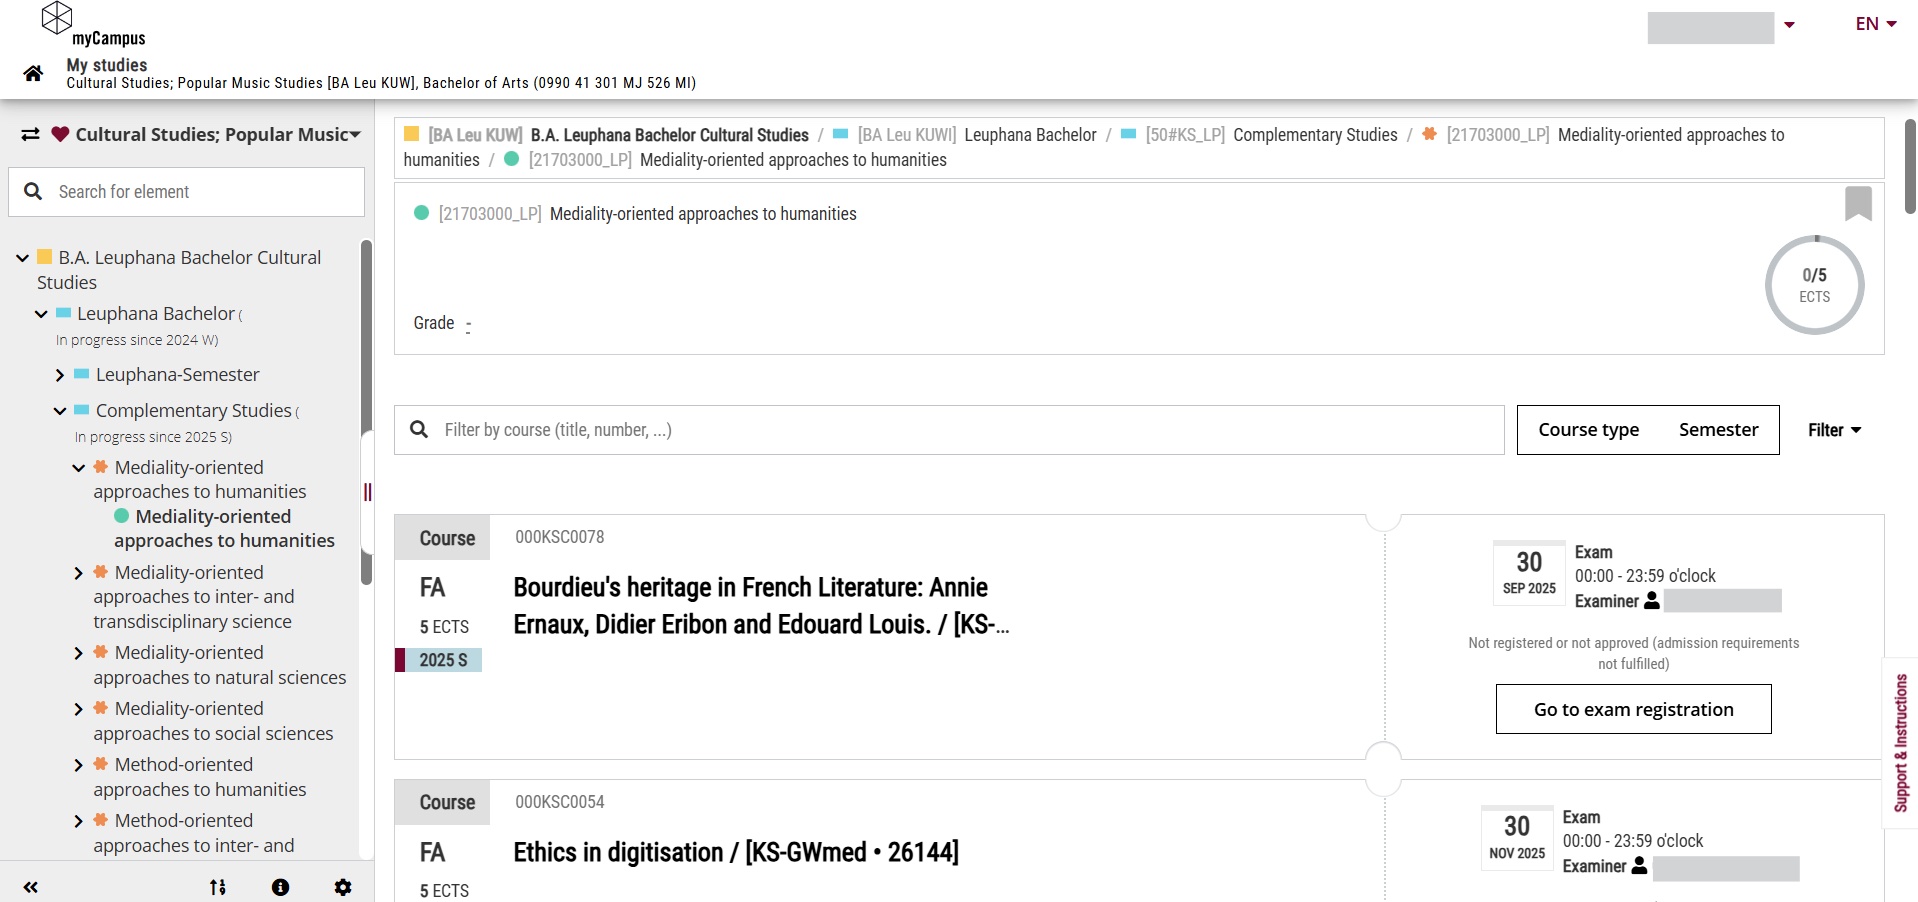
Task: Open settings gear in sidebar footer
Action: coord(343,887)
